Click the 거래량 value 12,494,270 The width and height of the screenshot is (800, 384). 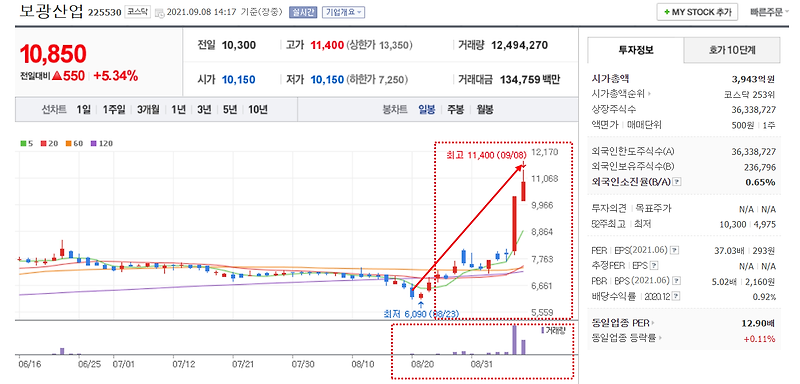click(519, 45)
